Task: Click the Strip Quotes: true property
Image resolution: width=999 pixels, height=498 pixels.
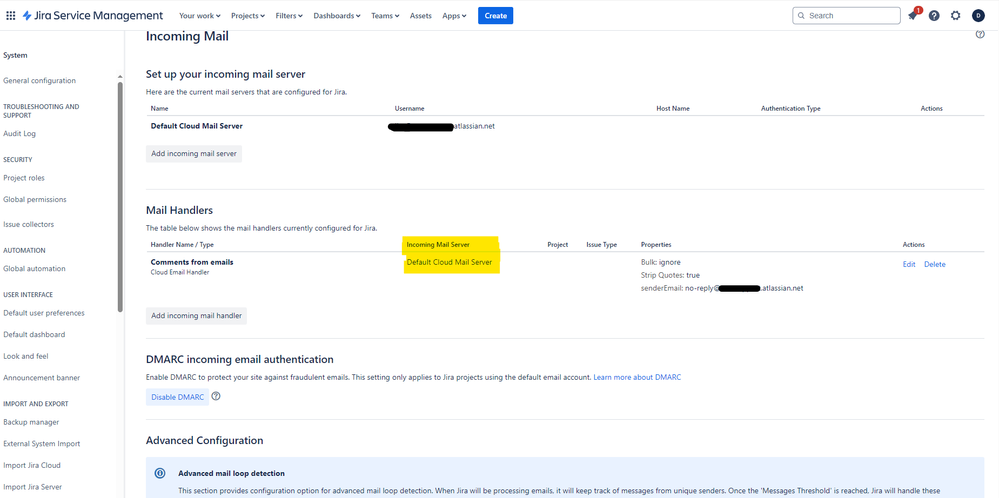Action: [670, 276]
